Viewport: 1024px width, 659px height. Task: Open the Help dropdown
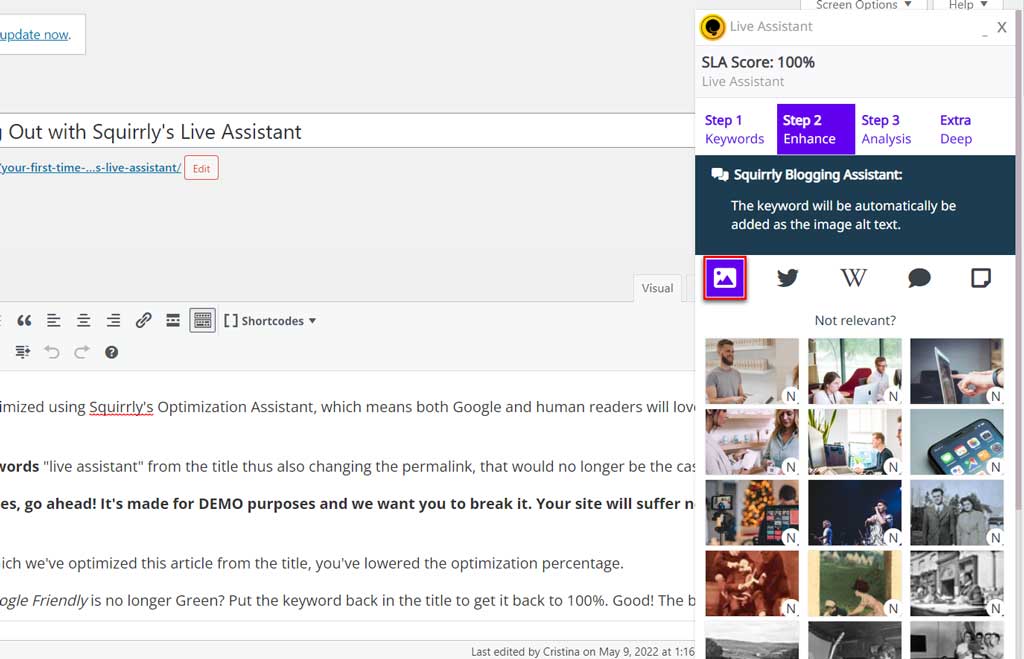[x=967, y=6]
